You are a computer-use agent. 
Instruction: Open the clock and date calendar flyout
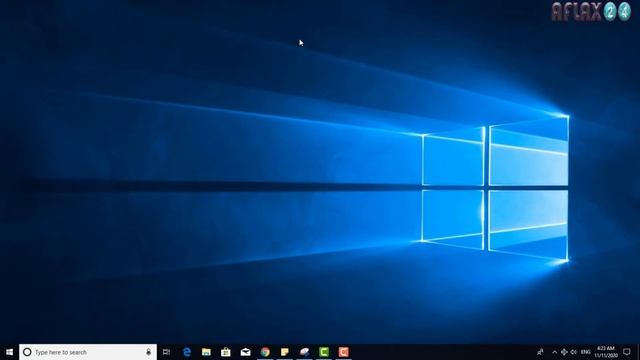606,352
